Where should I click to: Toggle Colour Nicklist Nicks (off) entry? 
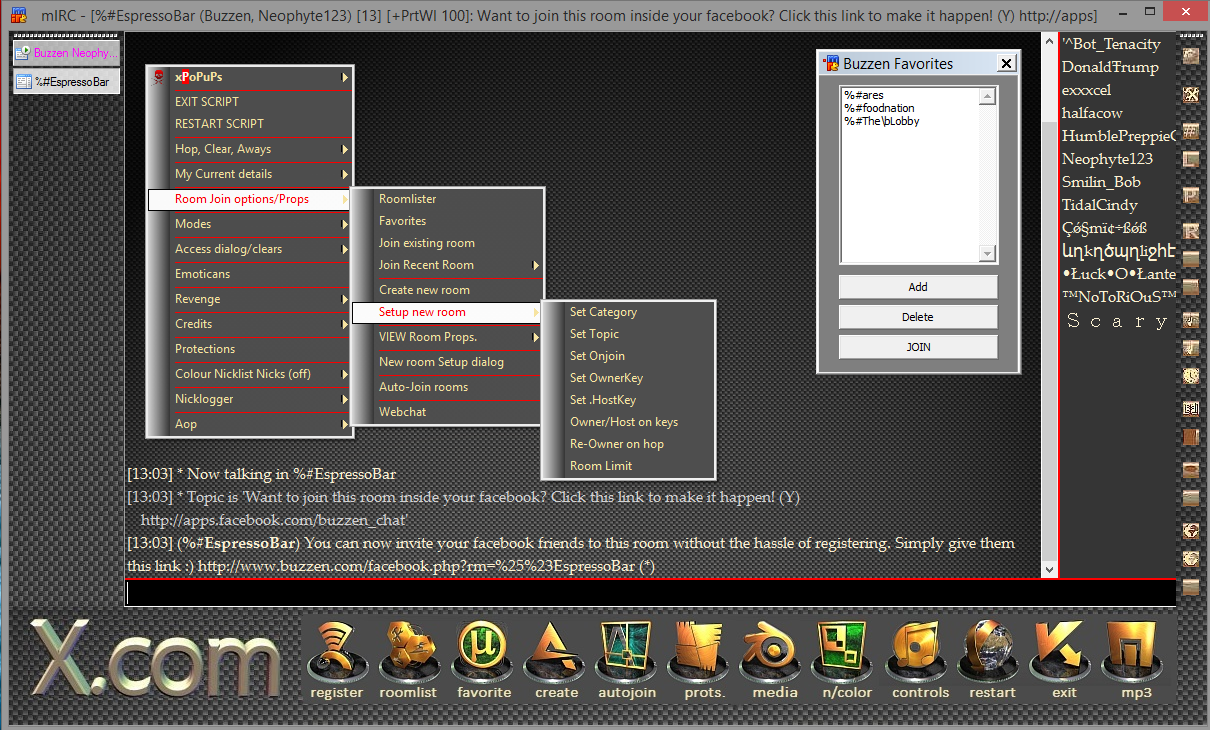click(243, 374)
